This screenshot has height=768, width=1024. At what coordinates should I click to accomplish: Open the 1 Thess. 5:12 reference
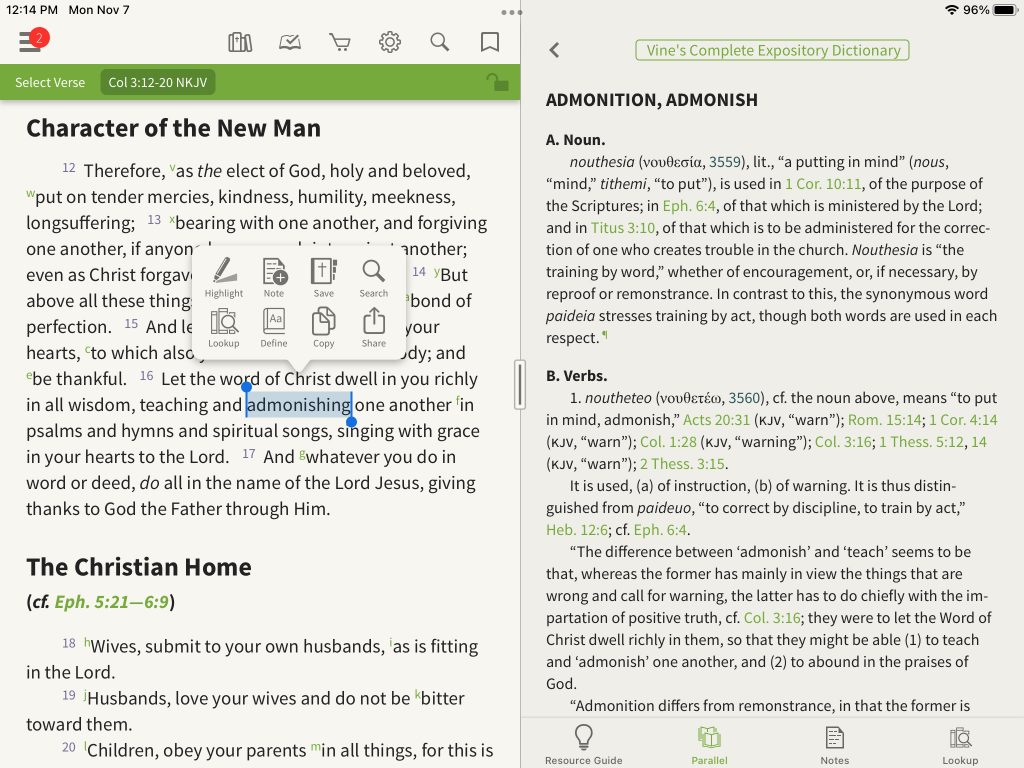point(921,442)
